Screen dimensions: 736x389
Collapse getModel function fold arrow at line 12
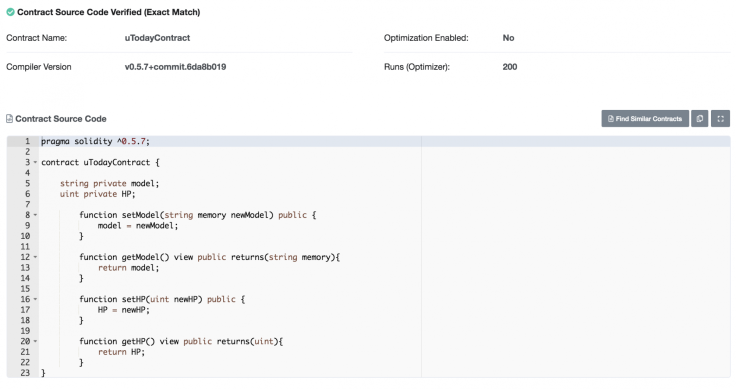point(35,257)
